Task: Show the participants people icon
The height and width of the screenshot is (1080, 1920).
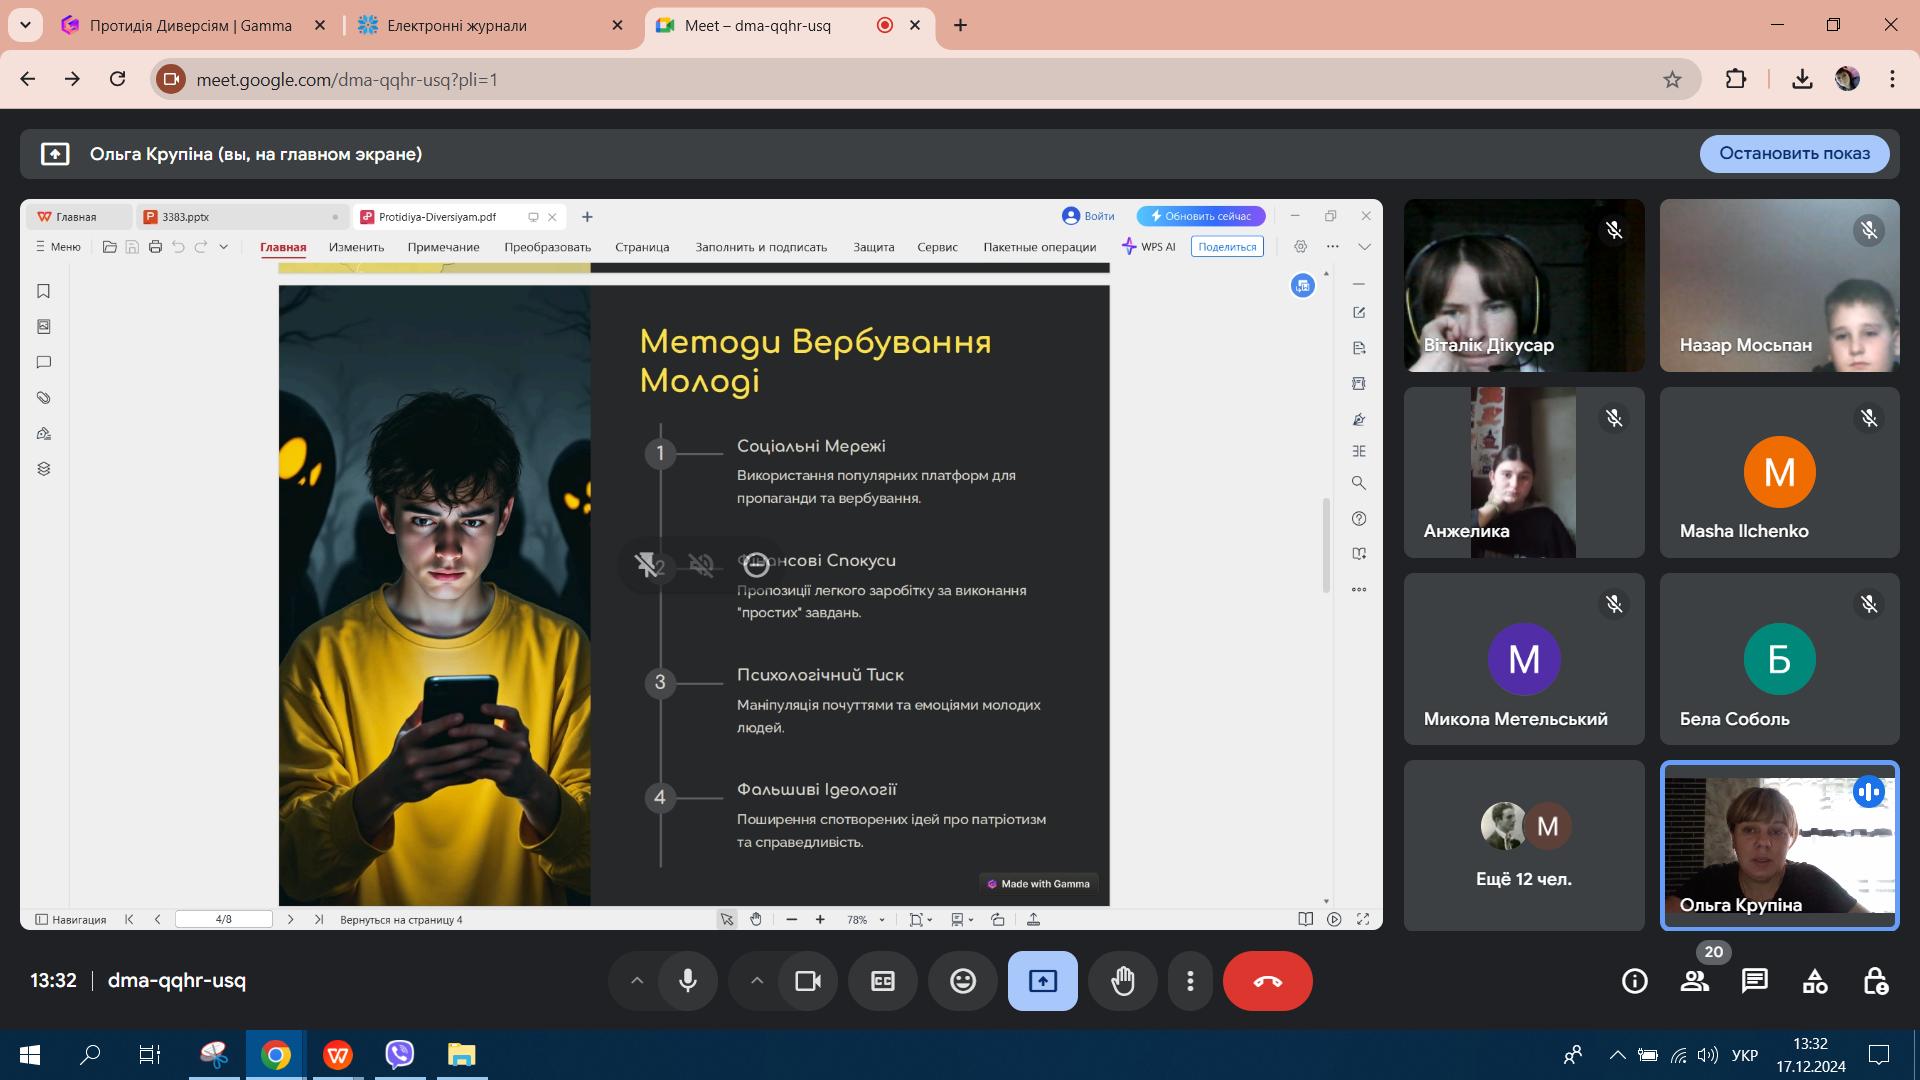Action: (x=1694, y=981)
